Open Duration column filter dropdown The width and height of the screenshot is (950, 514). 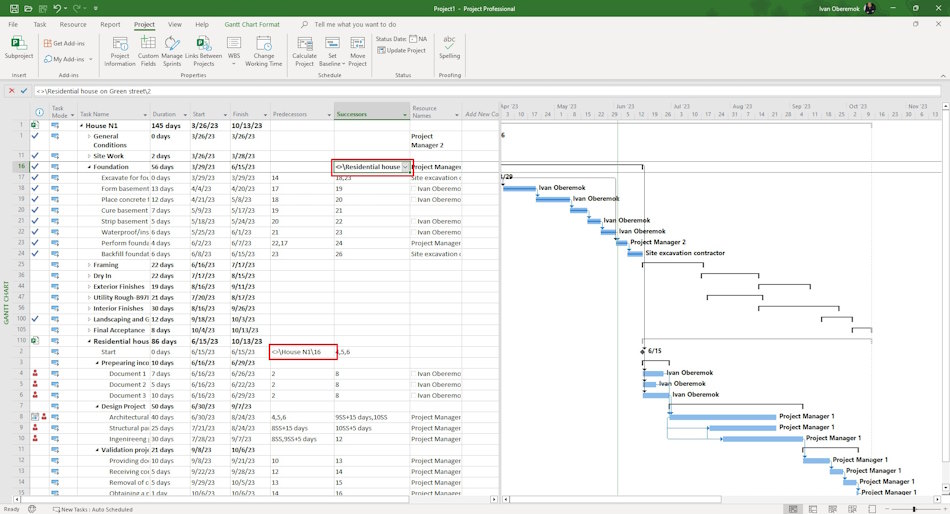185,115
